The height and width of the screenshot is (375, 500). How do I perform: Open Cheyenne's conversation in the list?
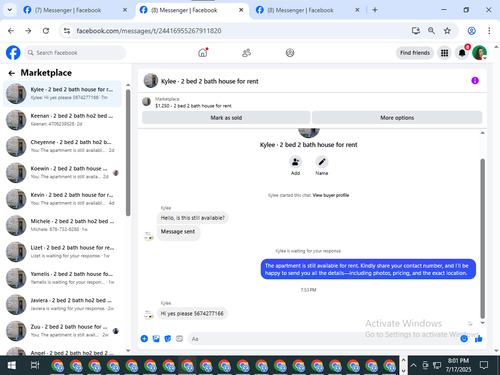point(62,146)
